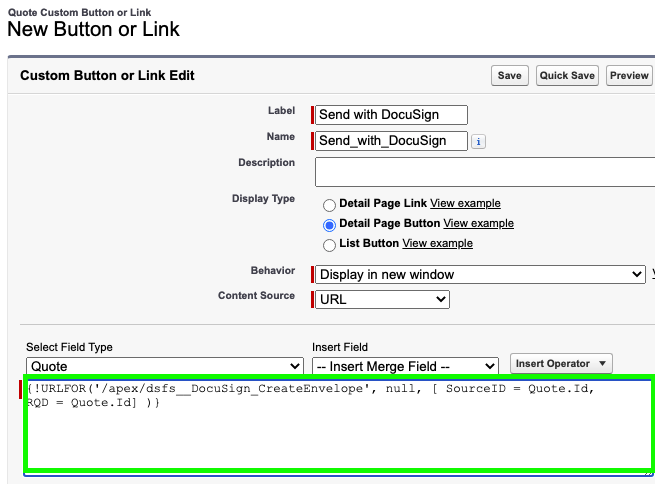Click the Name field Send_with_DocuSign
655x484 pixels.
391,141
